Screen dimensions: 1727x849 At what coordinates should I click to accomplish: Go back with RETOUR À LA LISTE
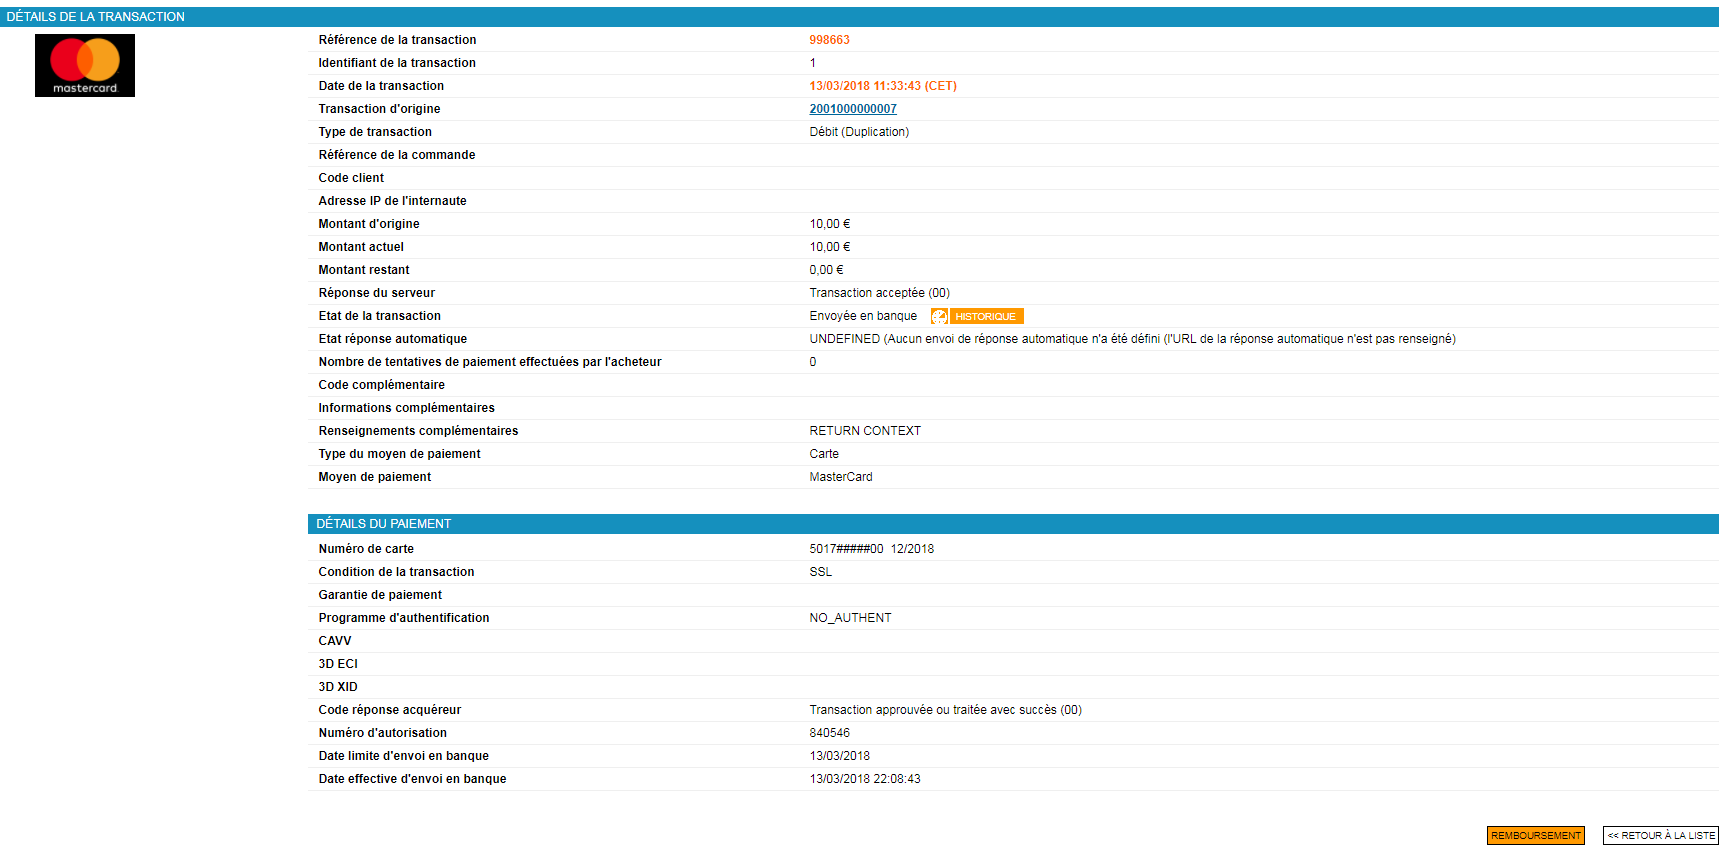(x=1660, y=836)
